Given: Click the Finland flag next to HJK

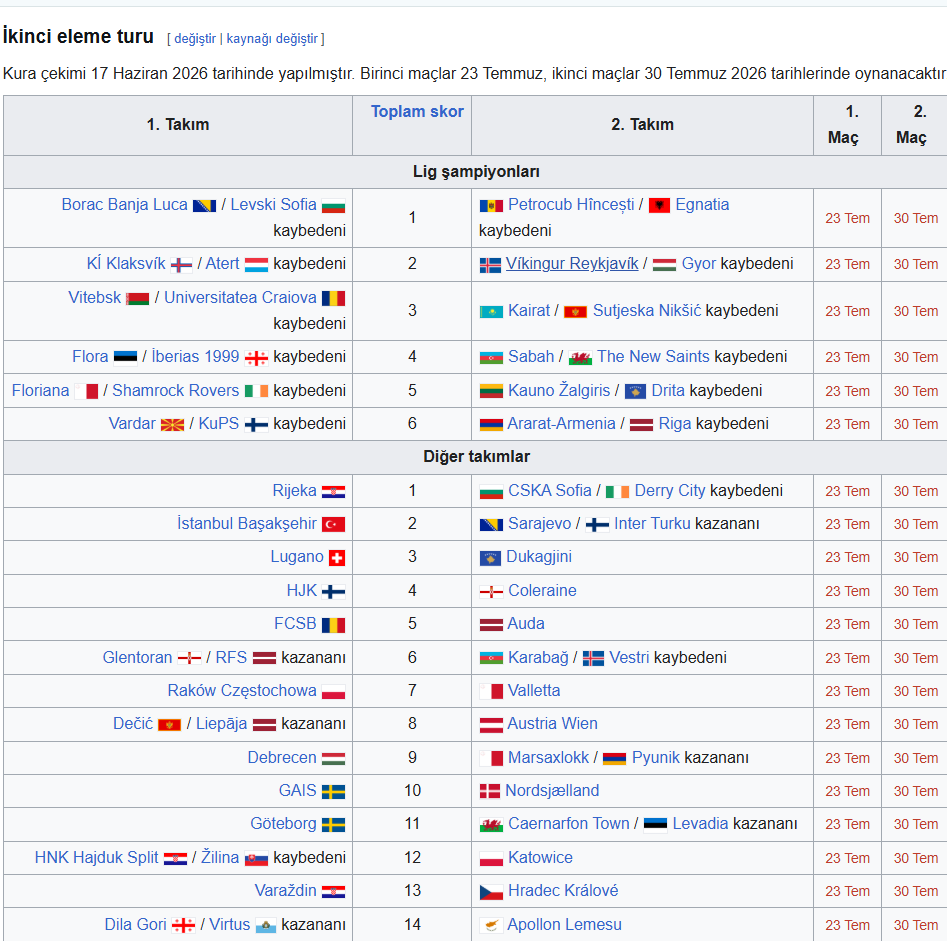Looking at the screenshot, I should coord(333,591).
